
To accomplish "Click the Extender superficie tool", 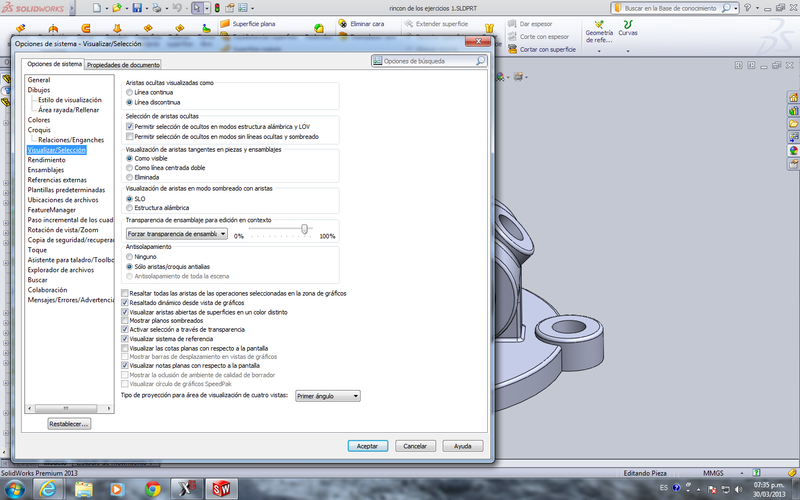I will tap(436, 24).
